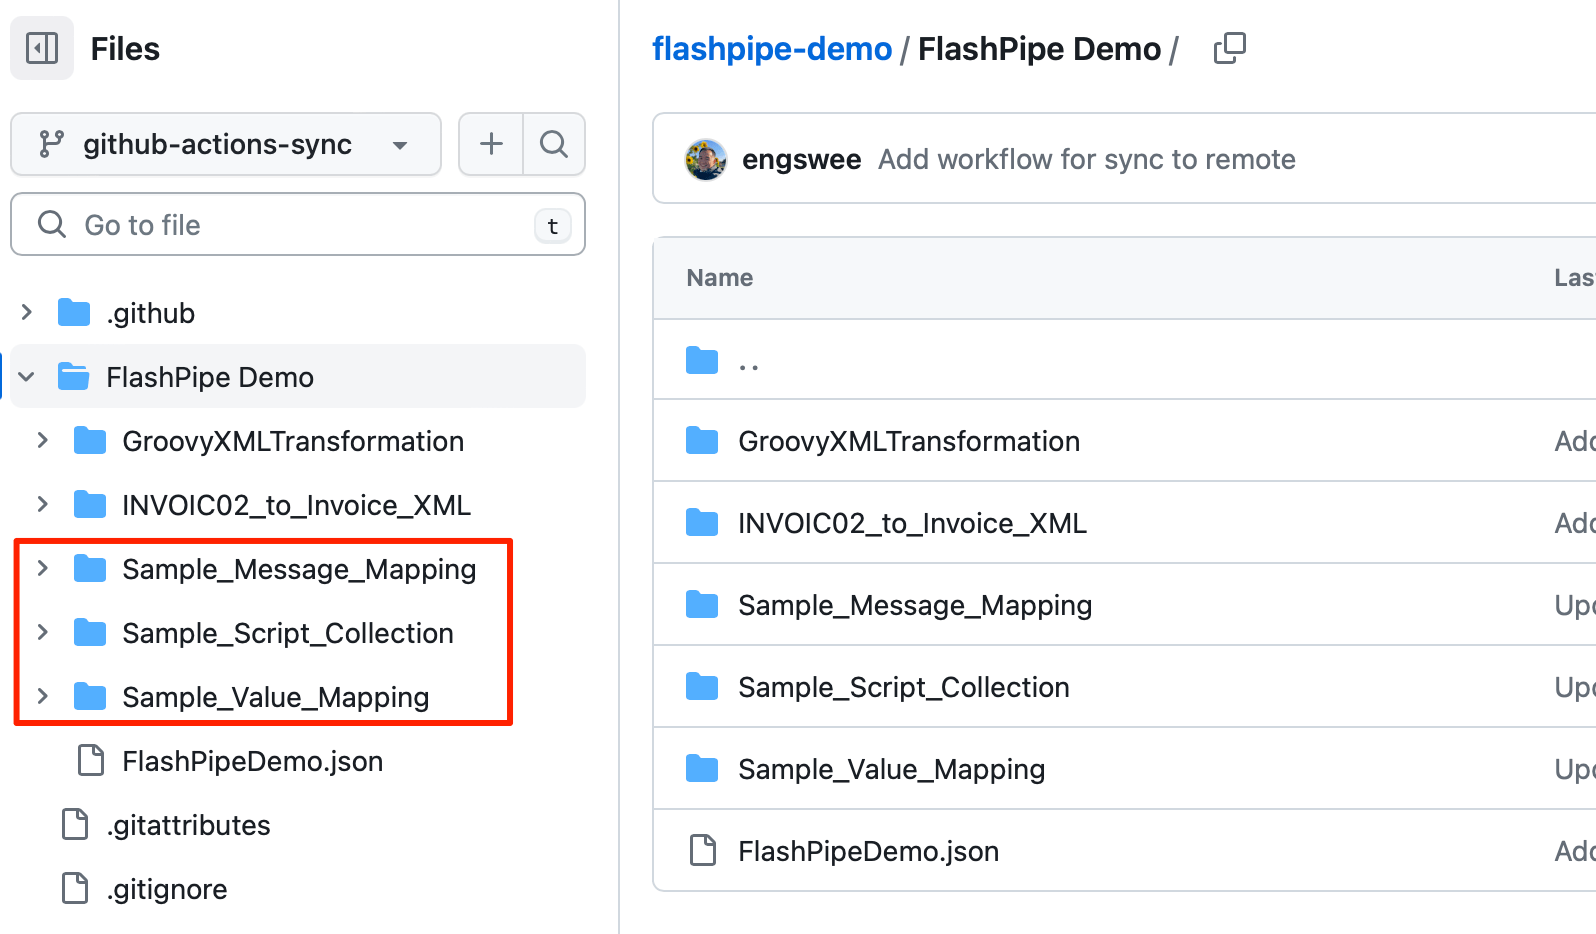Focus the Go to file input
Viewport: 1596px width, 934px height.
coord(298,224)
